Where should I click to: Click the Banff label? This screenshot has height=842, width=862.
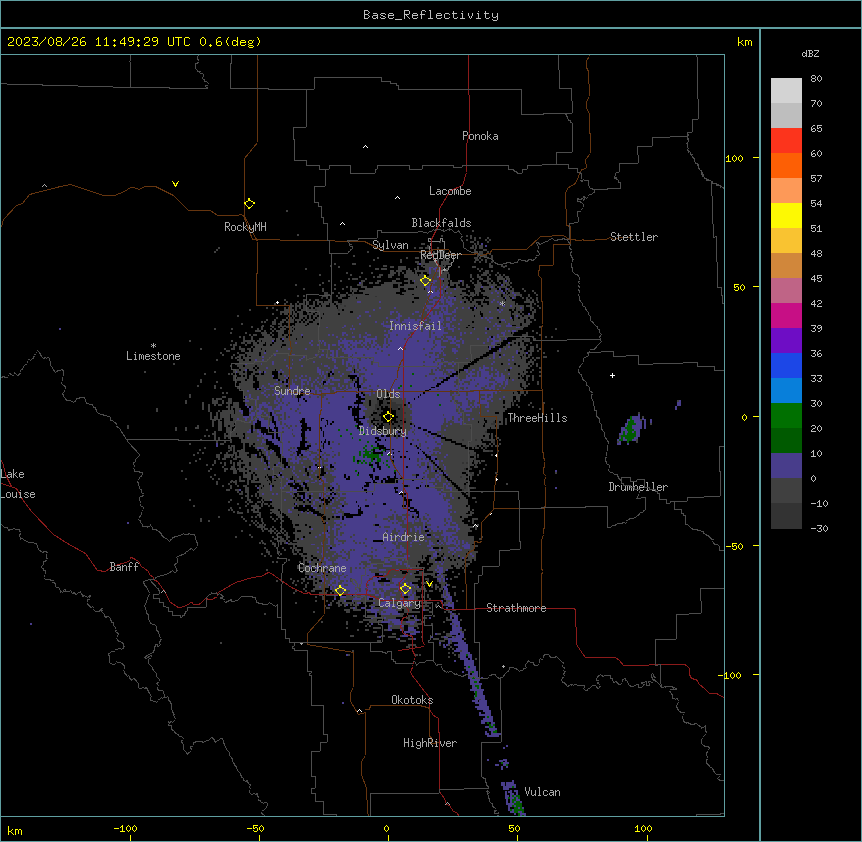(x=124, y=567)
